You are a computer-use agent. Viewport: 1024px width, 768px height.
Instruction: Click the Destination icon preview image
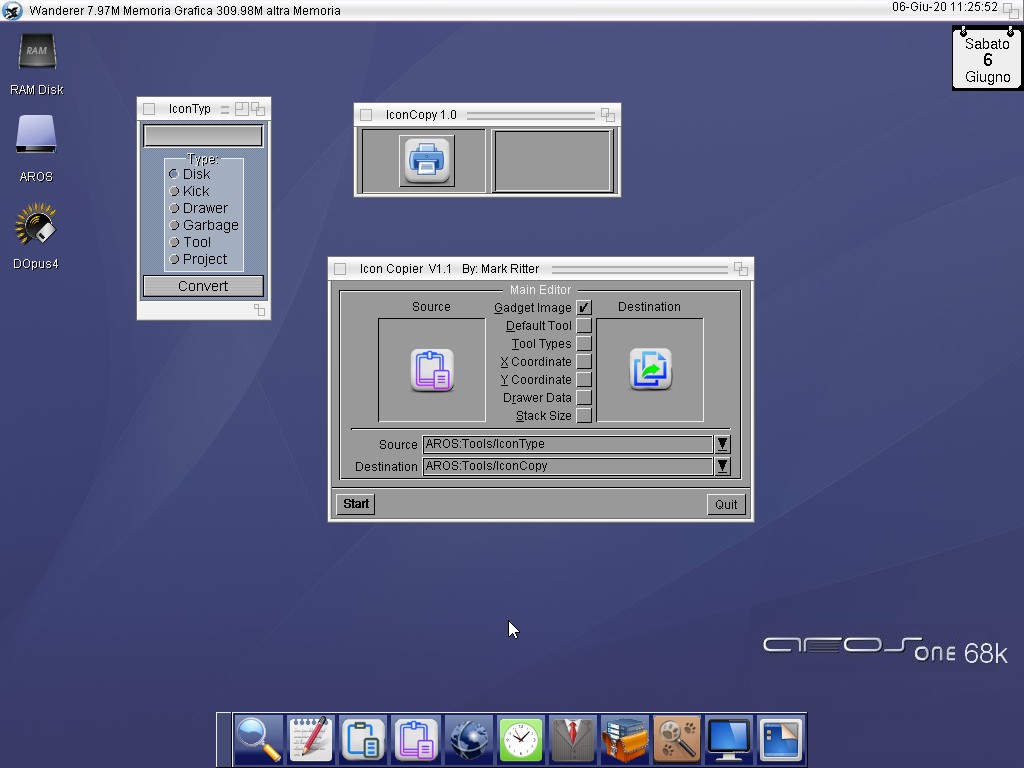coord(650,370)
